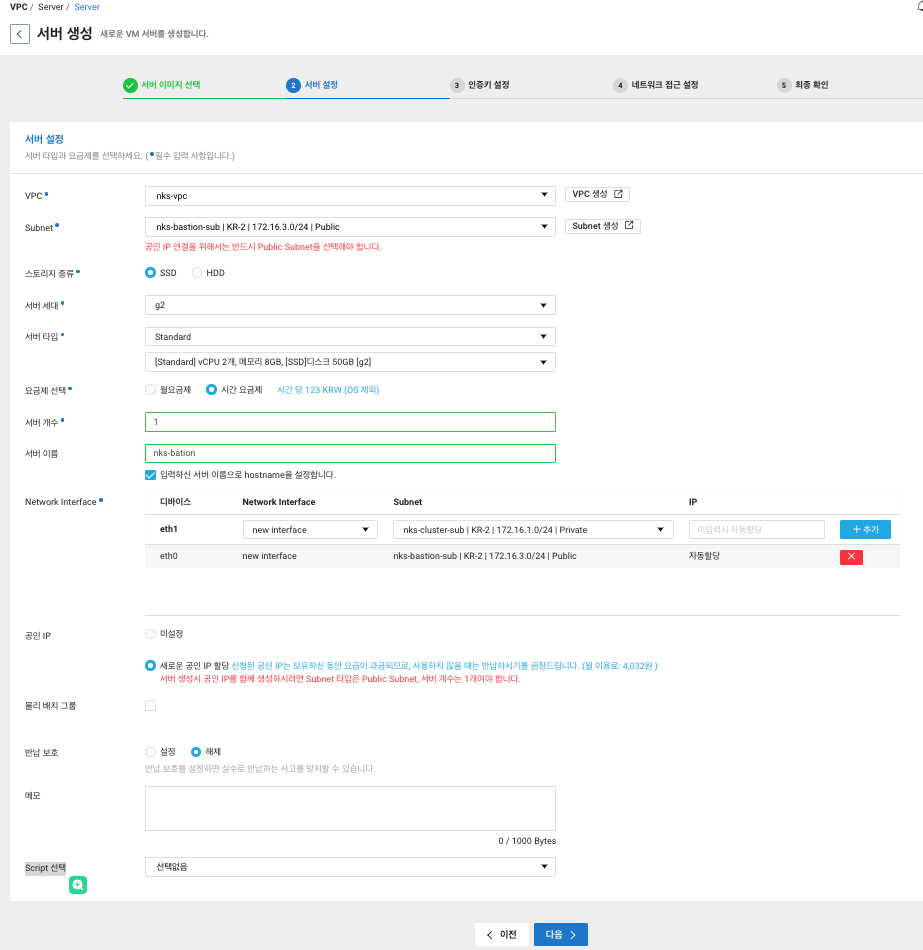Toggle hostname setting checkbox
Image resolution: width=923 pixels, height=950 pixels.
150,475
